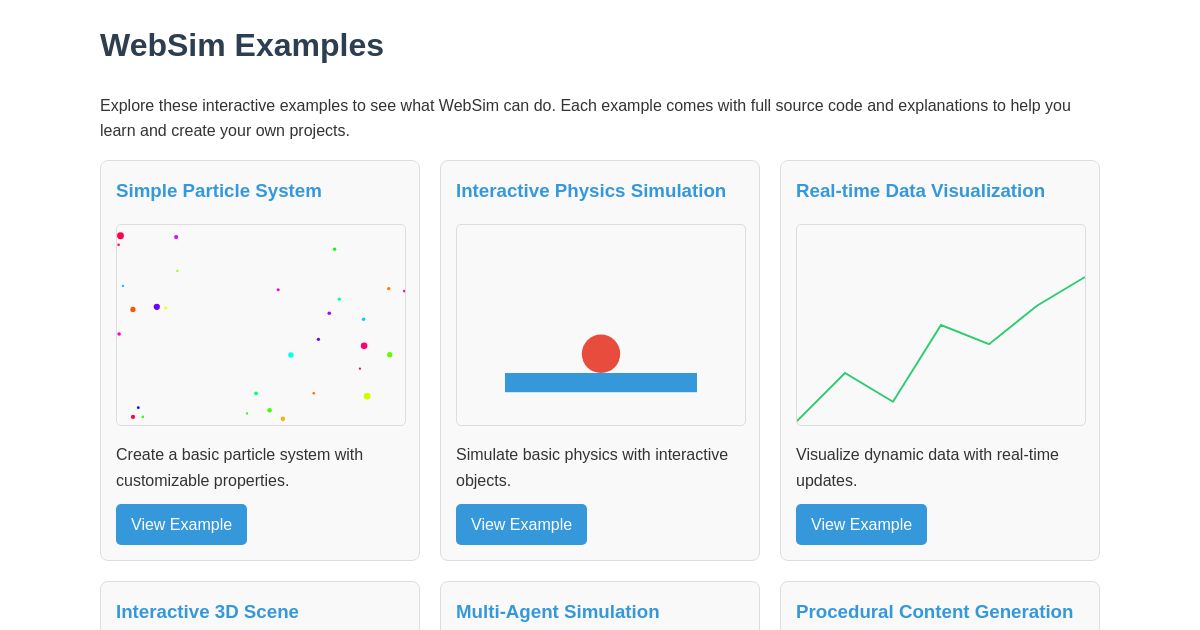Open the Procedural Content Generation example link
Viewport: 1200px width, 630px height.
click(934, 612)
